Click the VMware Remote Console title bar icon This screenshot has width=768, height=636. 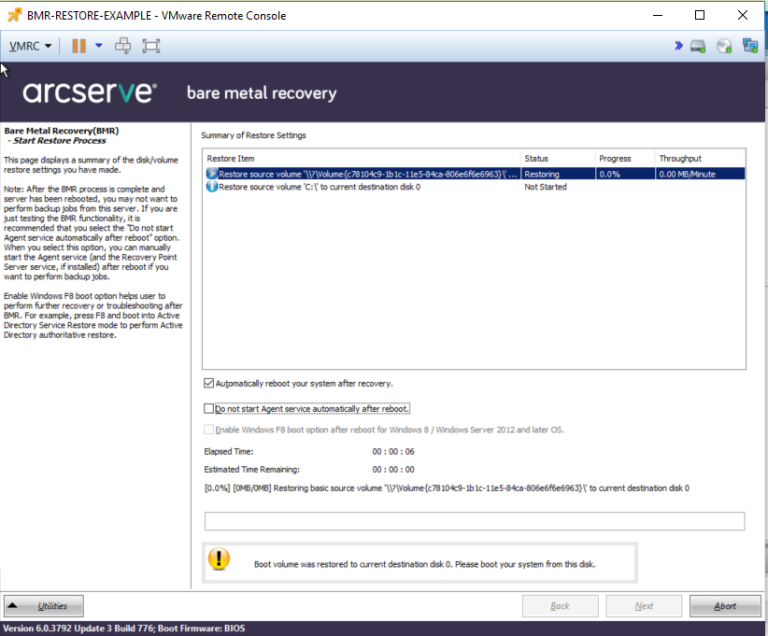(x=15, y=15)
